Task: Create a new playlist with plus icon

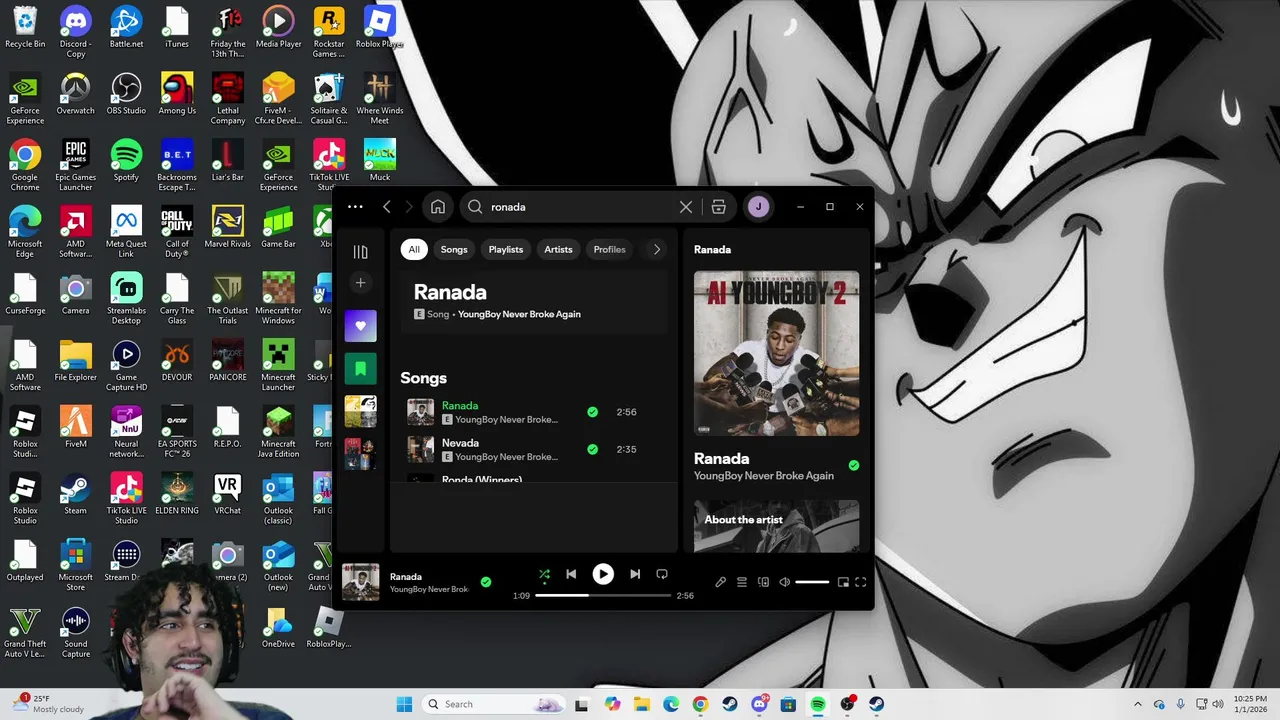Action: click(360, 283)
